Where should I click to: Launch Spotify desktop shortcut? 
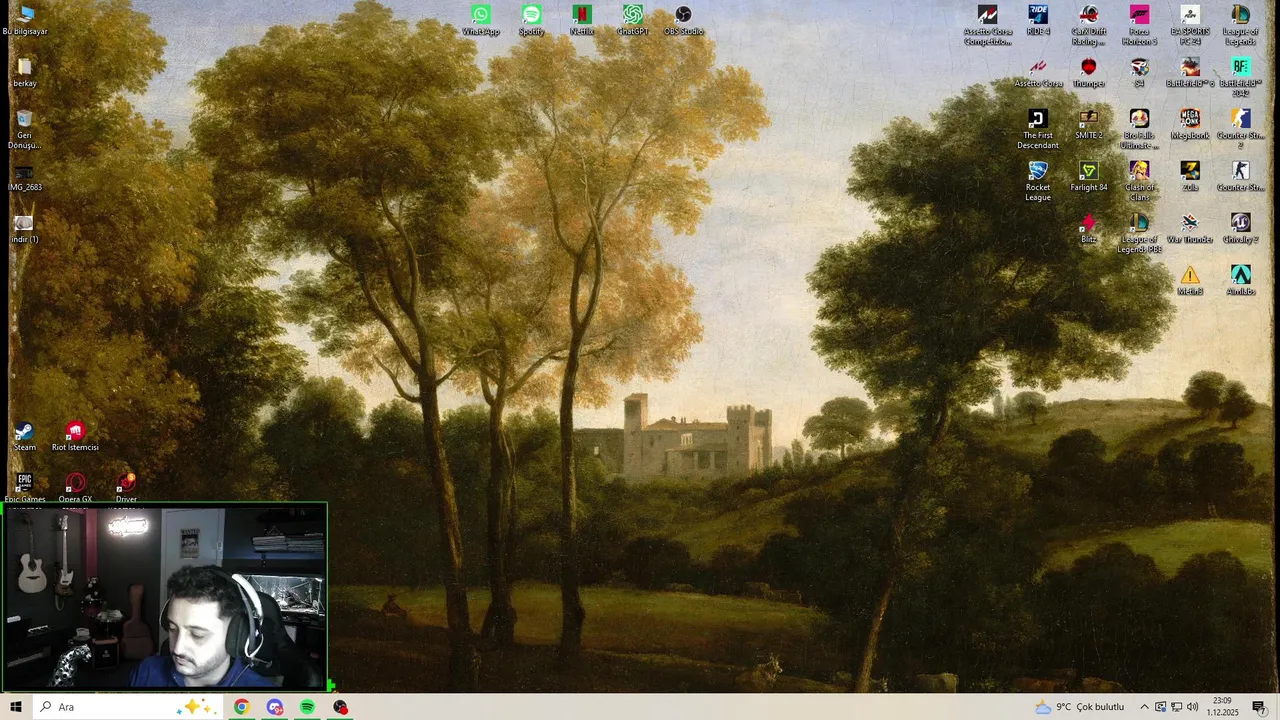pos(531,20)
